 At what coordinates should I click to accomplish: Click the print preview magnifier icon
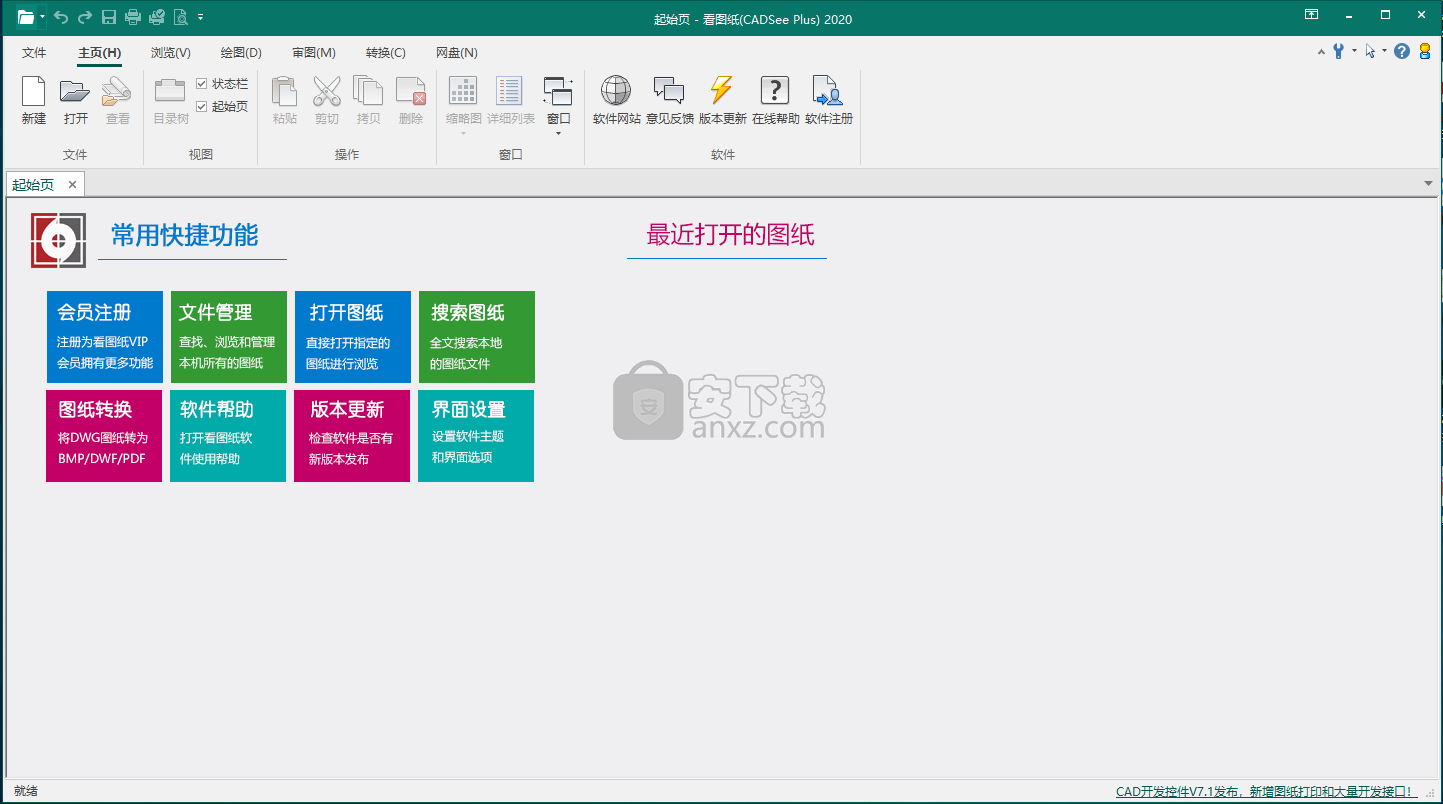(x=181, y=17)
